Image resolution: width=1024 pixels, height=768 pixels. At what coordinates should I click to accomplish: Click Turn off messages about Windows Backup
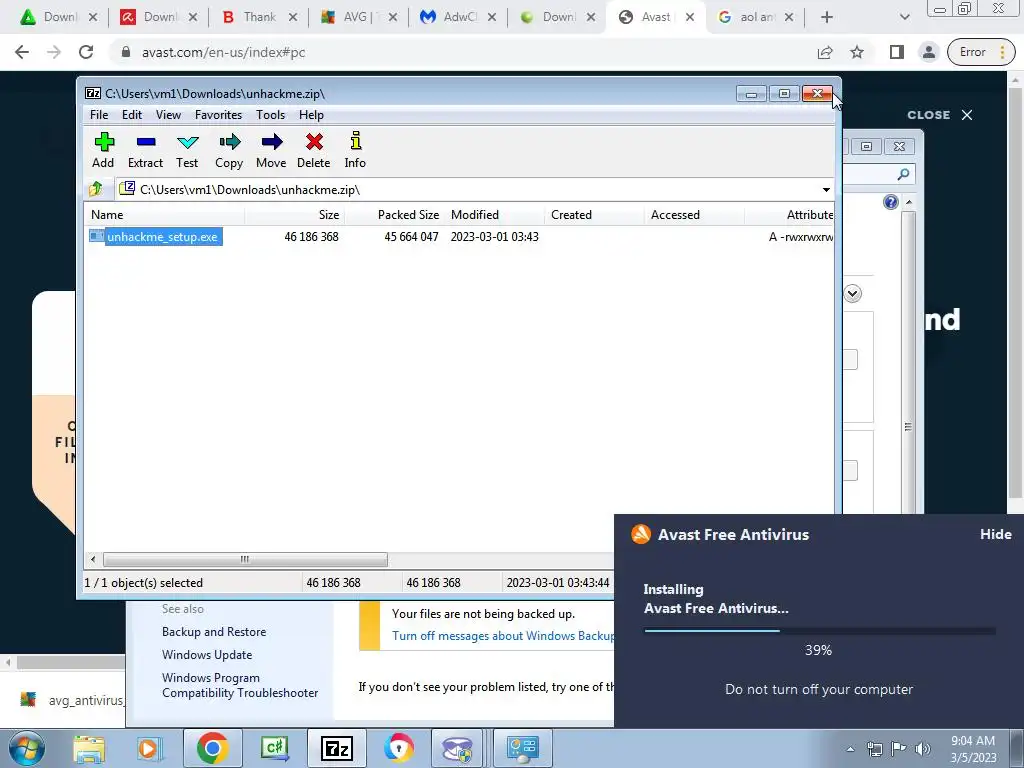point(502,636)
